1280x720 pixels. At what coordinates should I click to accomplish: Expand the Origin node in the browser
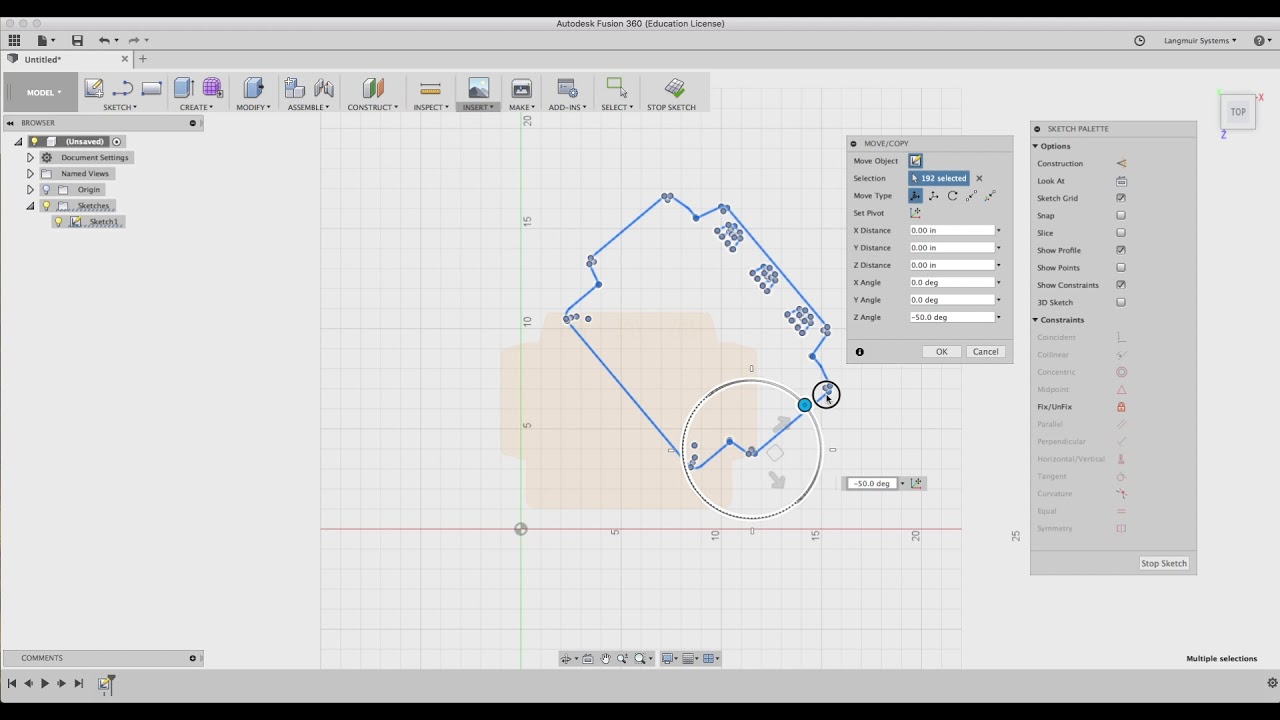pos(30,189)
